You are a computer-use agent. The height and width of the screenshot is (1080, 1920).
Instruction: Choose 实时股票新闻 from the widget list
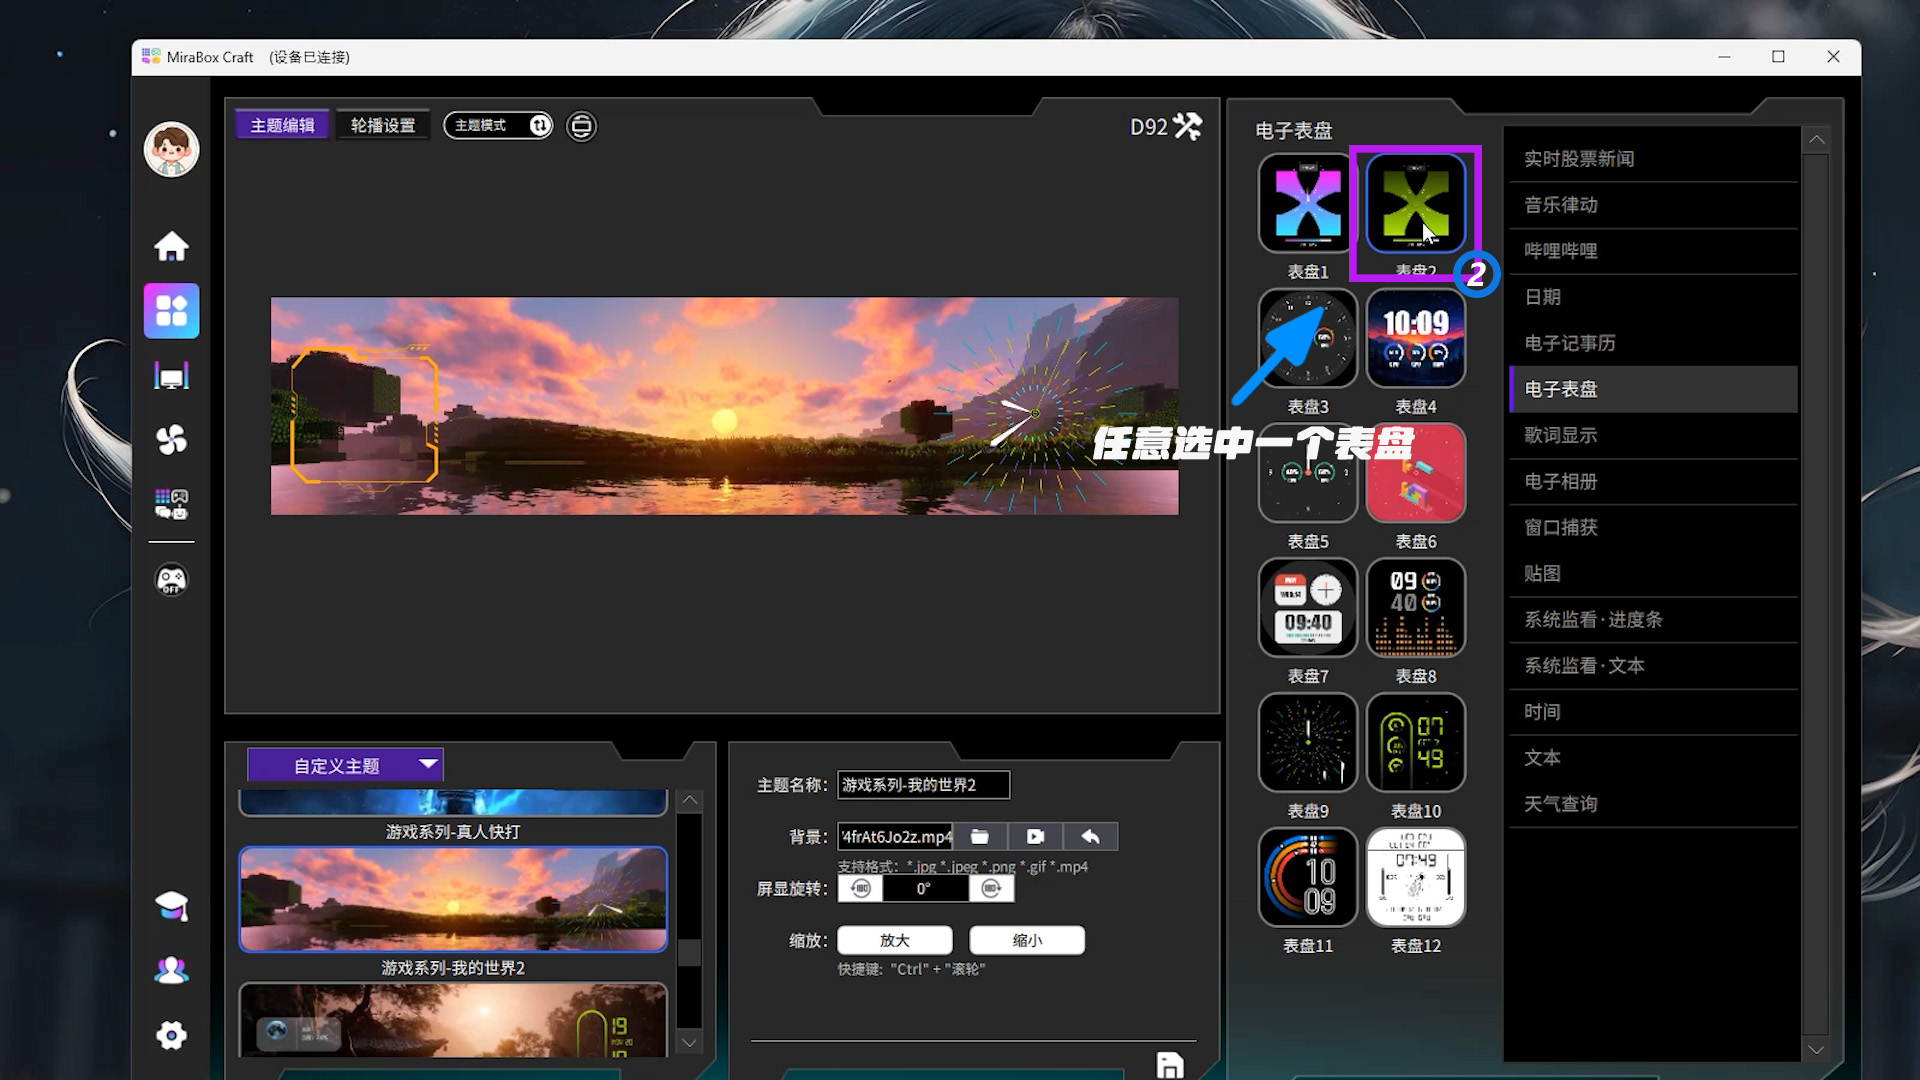1653,159
